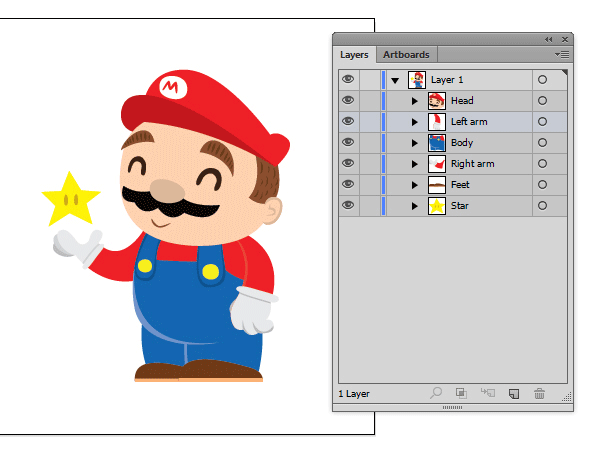The image size is (600, 456).
Task: Click the target circle for Head
Action: coord(542,101)
